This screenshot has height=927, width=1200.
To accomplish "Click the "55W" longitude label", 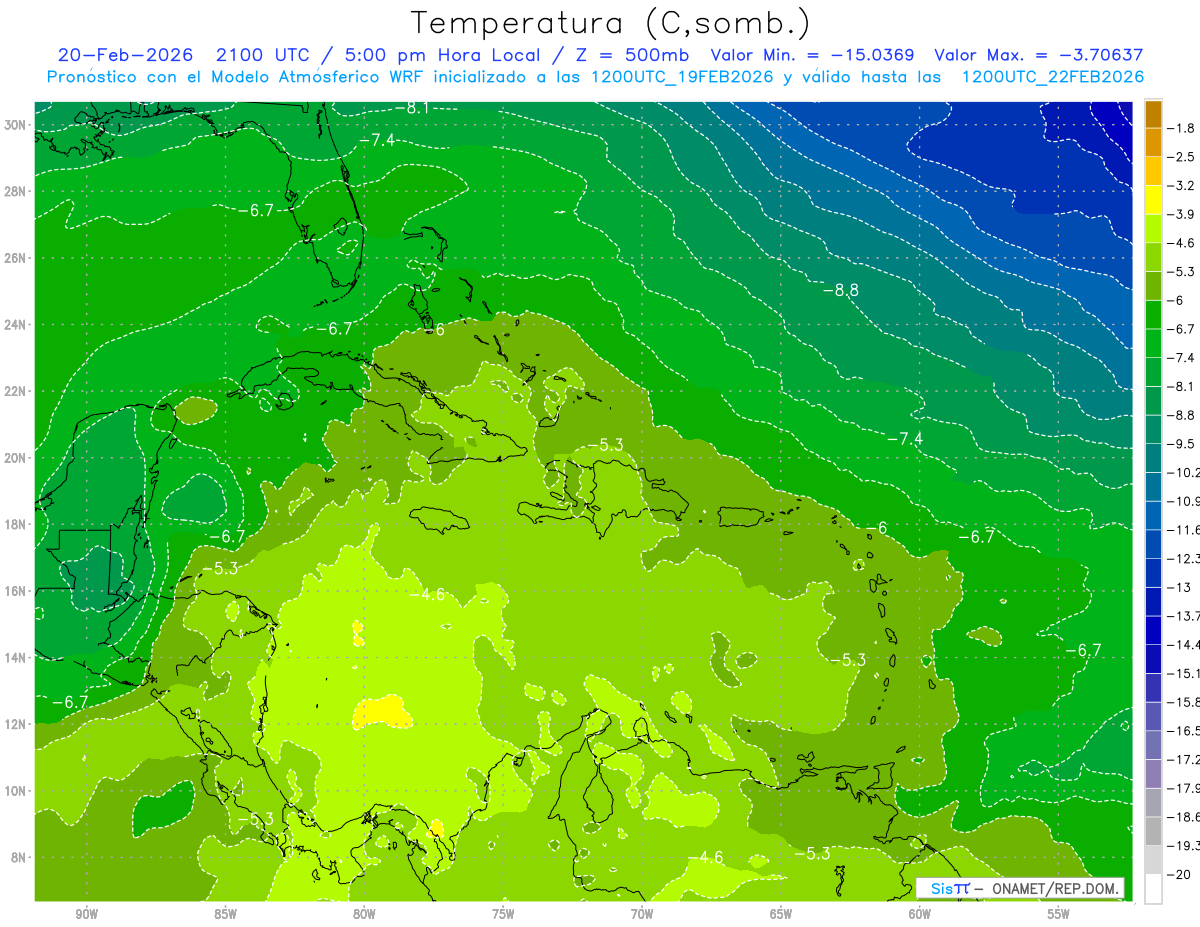I will [x=1059, y=914].
